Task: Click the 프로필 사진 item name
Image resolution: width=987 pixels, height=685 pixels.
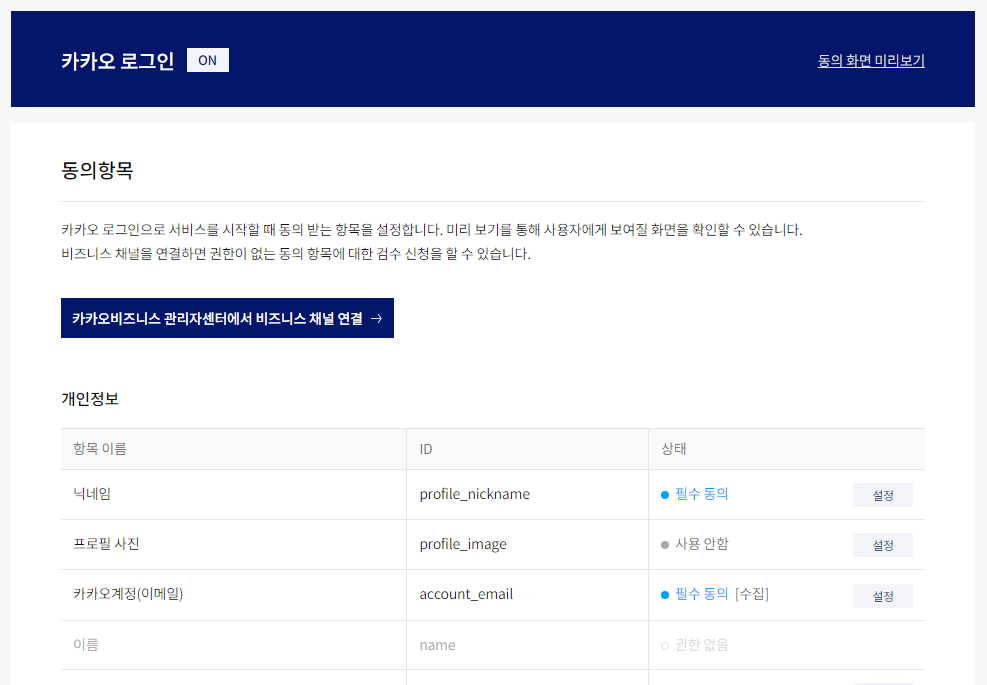Action: click(x=106, y=543)
